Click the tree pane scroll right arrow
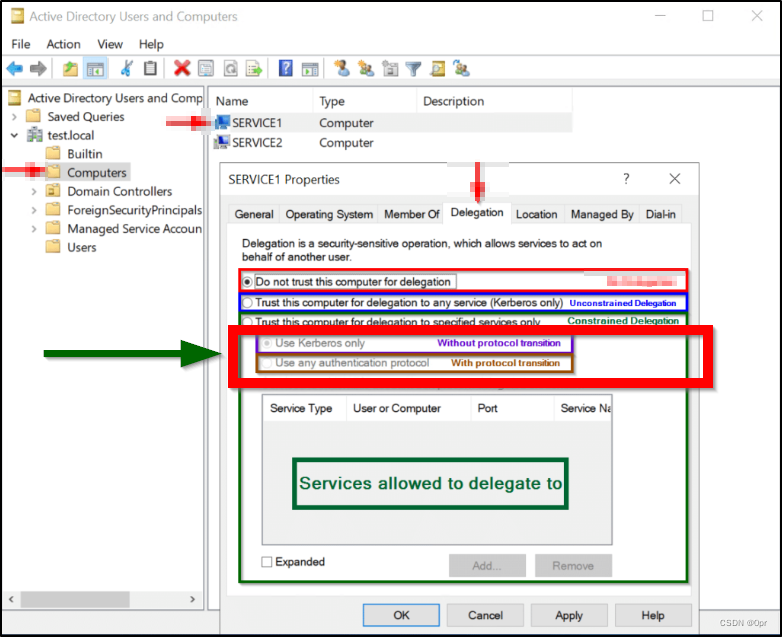The width and height of the screenshot is (782, 637). 193,599
